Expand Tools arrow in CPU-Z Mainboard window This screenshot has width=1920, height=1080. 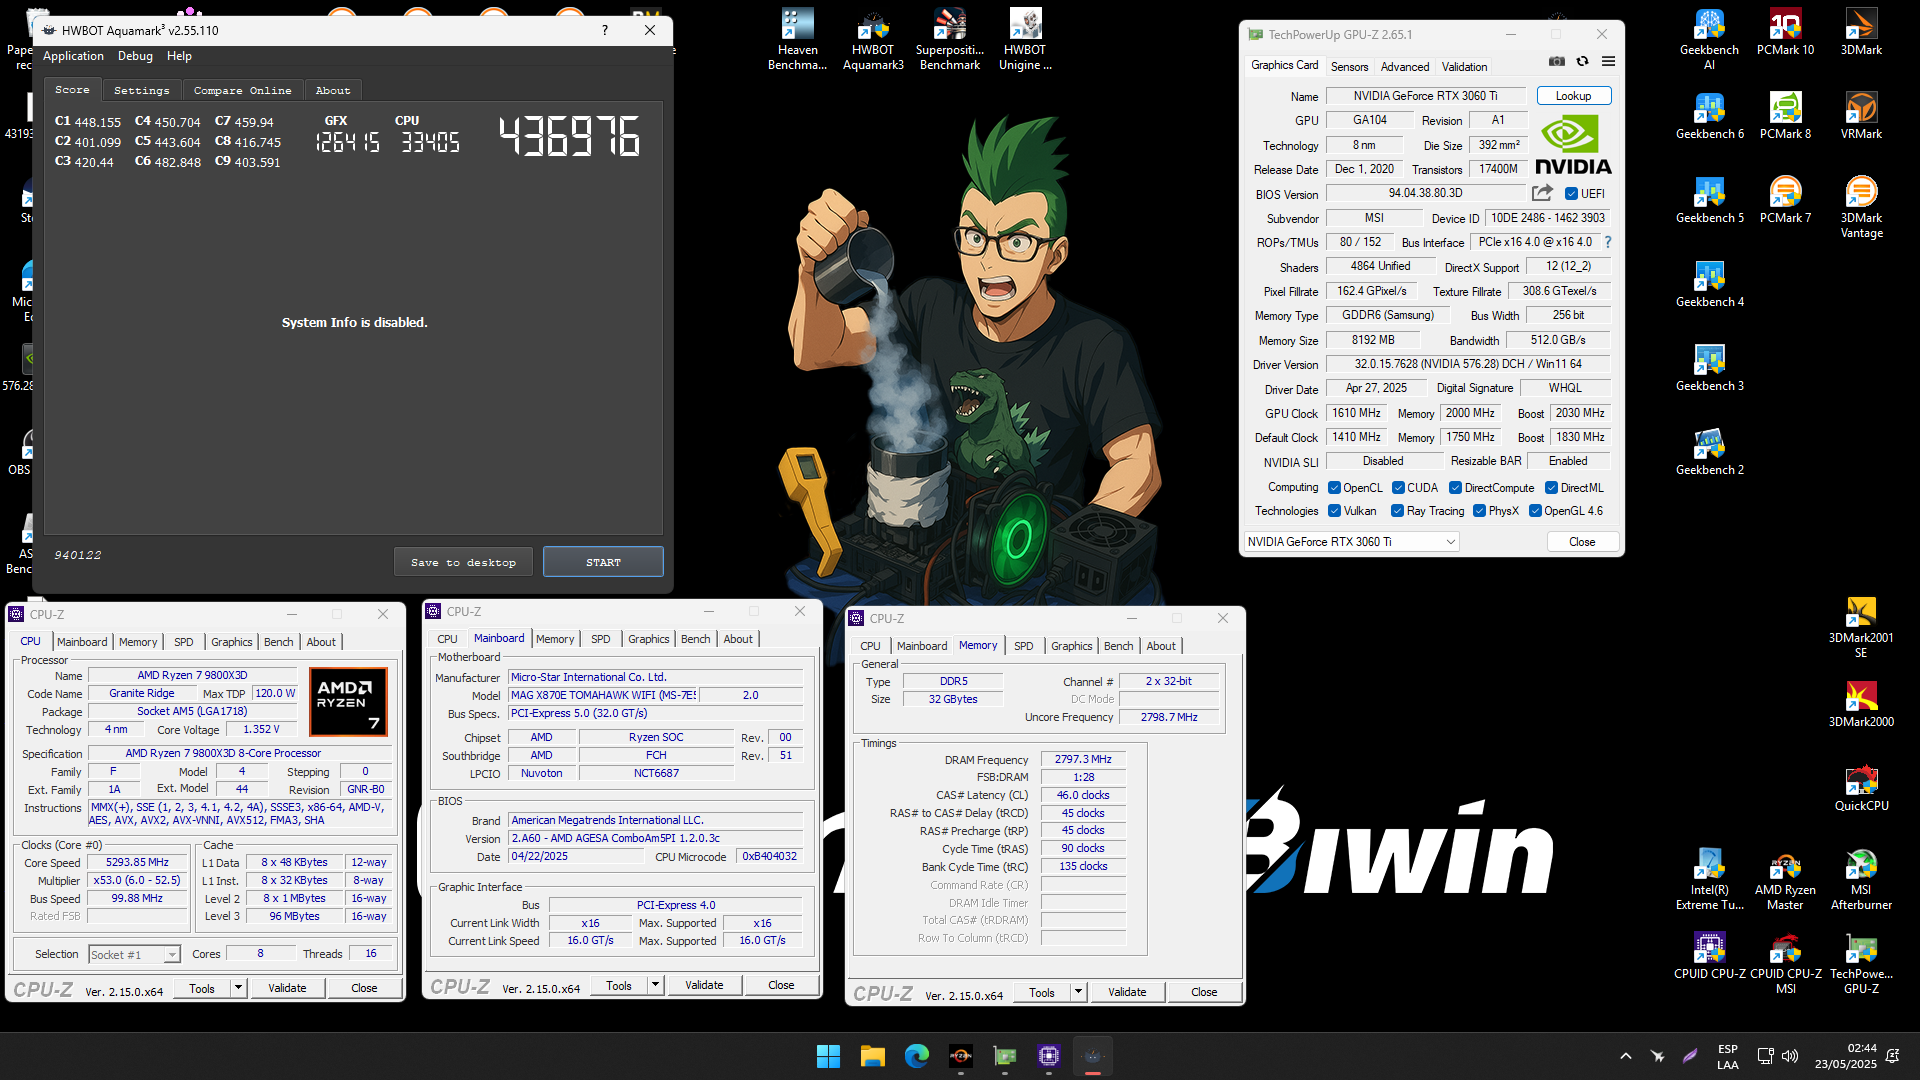tap(655, 985)
